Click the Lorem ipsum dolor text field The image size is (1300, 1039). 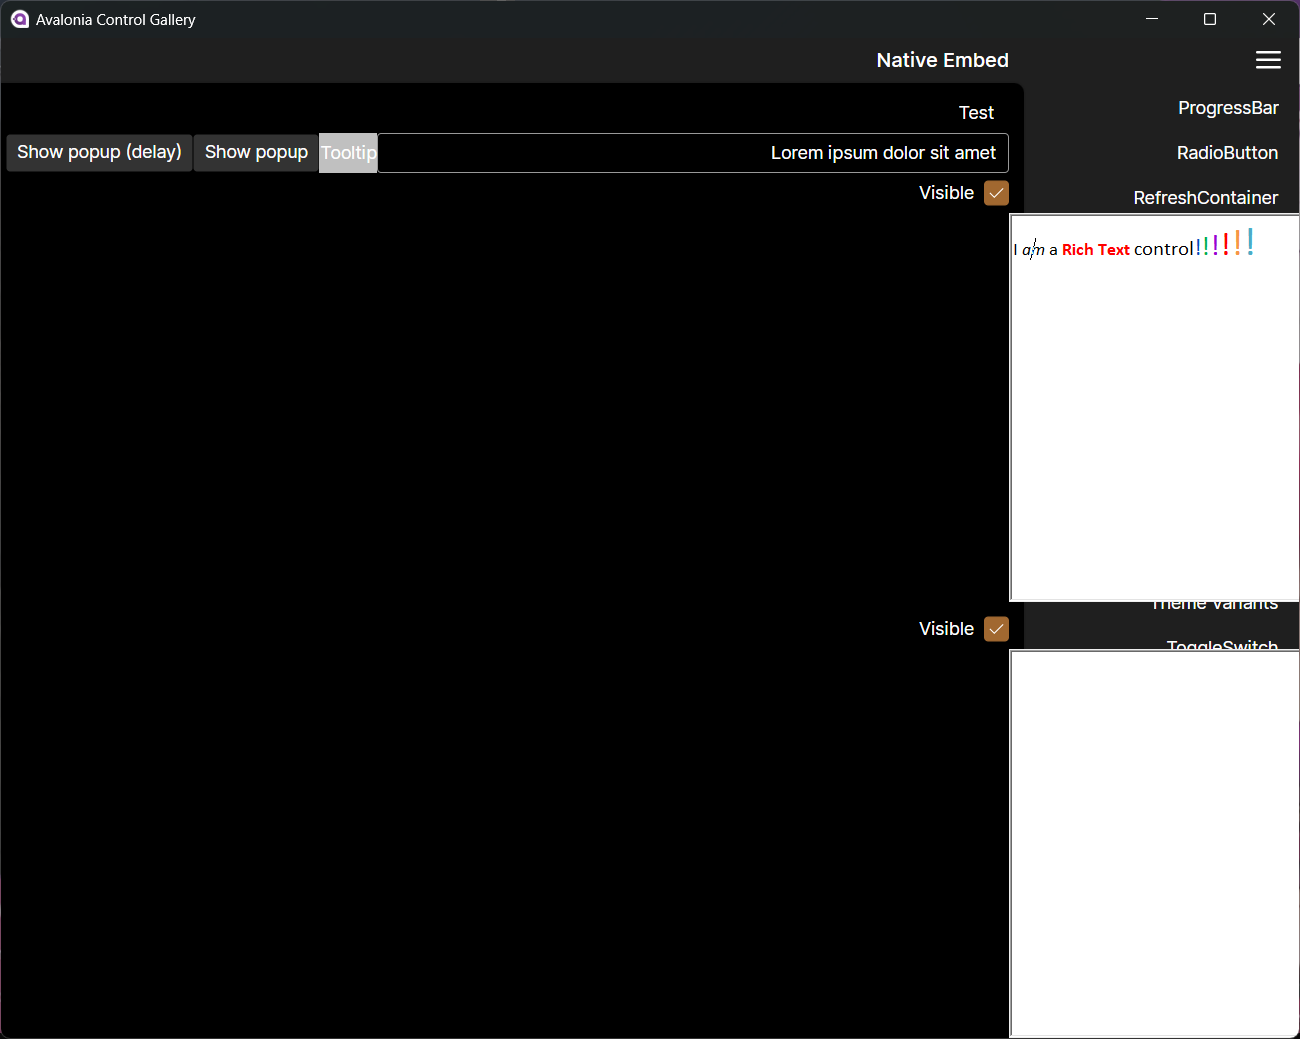point(884,153)
